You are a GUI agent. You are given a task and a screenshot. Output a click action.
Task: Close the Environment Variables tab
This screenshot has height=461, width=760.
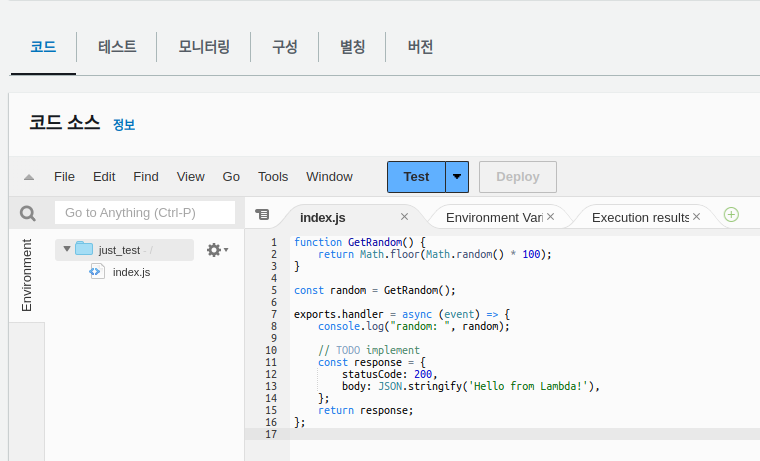551,217
